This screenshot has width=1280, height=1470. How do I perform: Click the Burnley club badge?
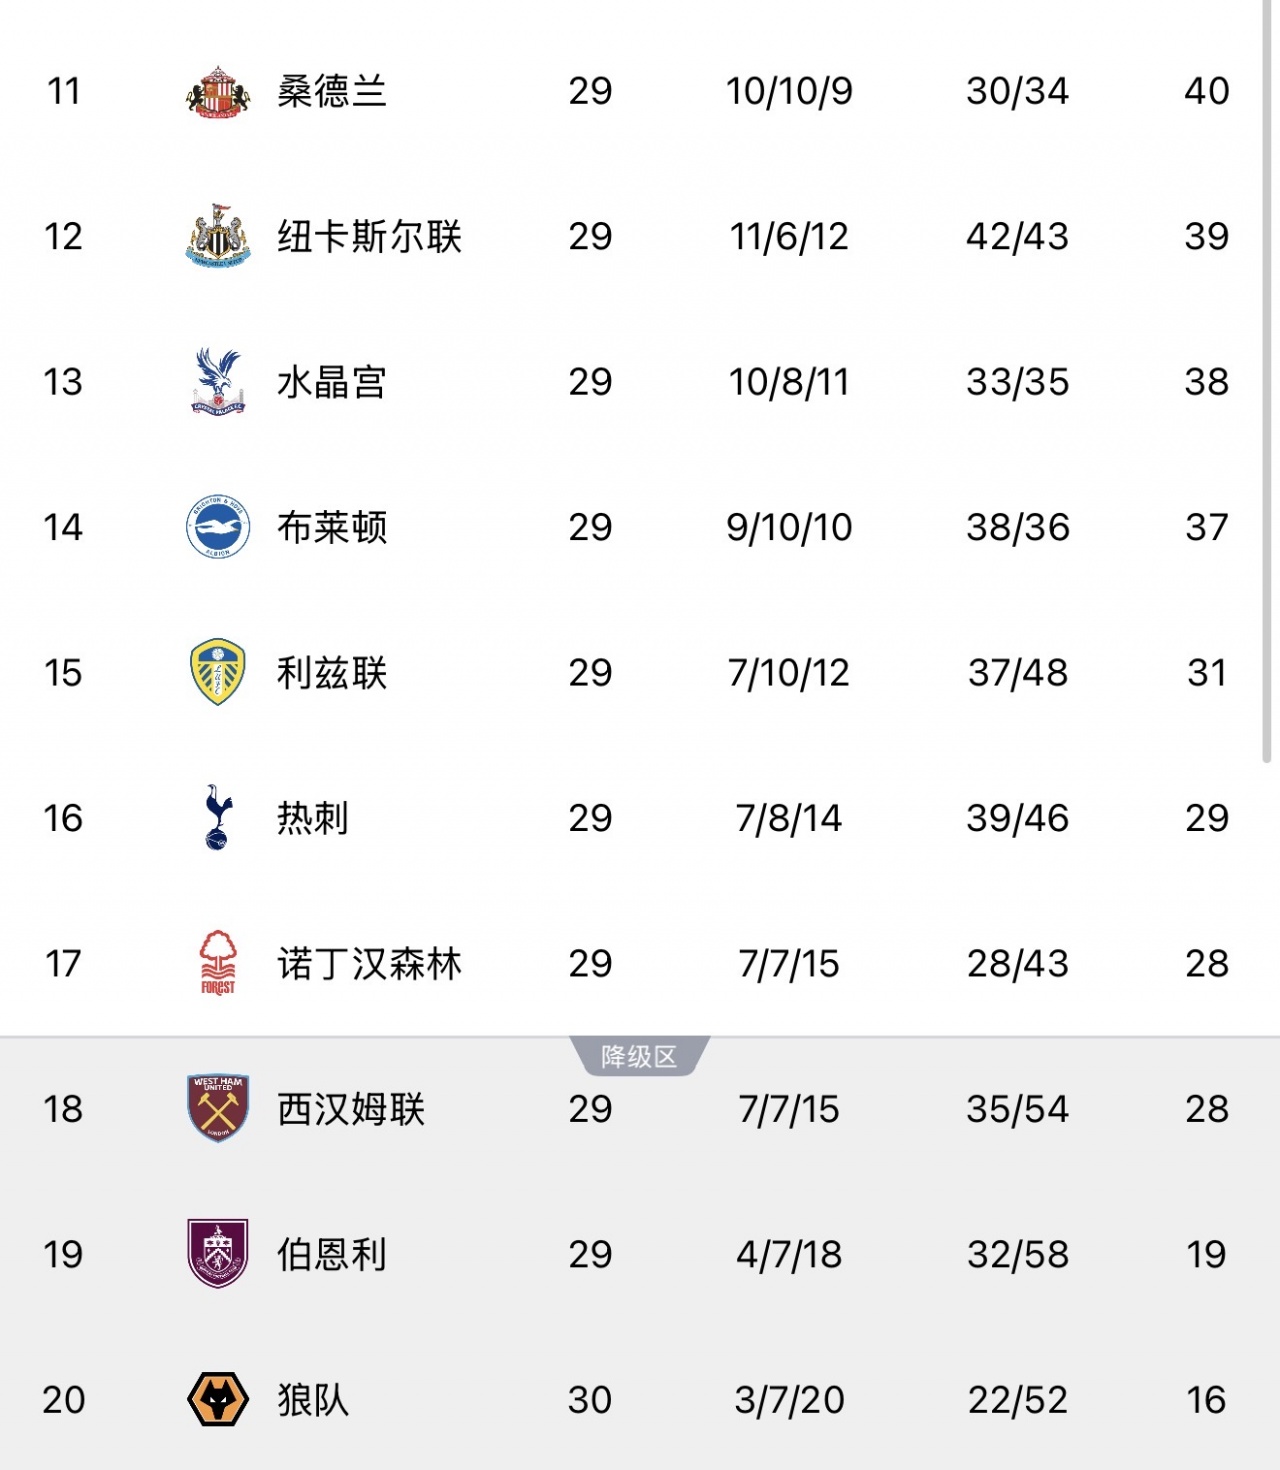(217, 1254)
